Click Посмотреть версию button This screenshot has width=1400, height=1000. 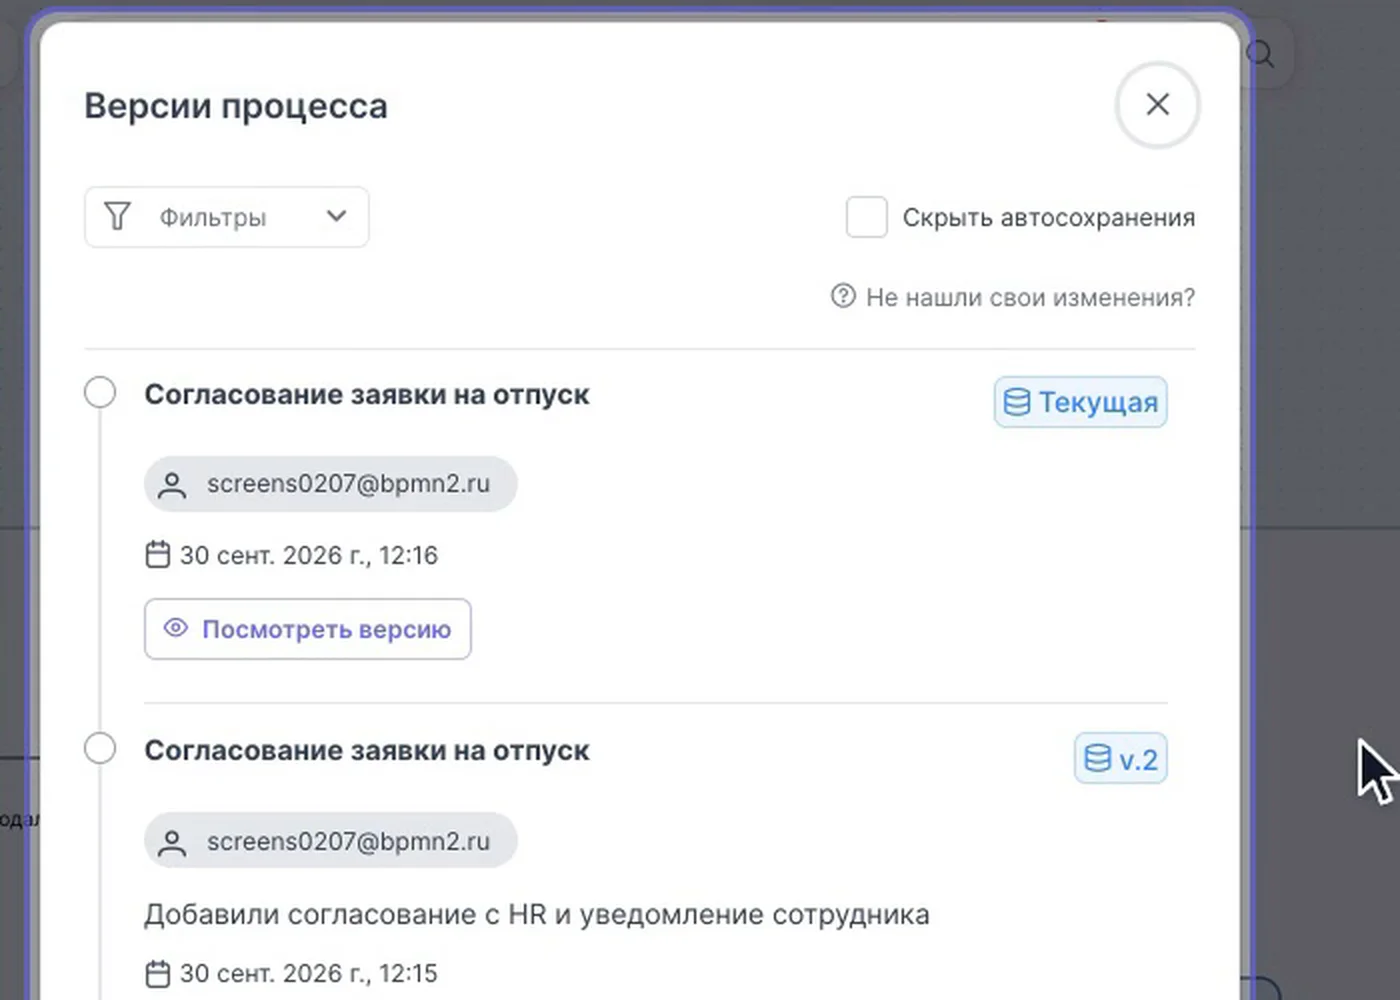pyautogui.click(x=308, y=629)
